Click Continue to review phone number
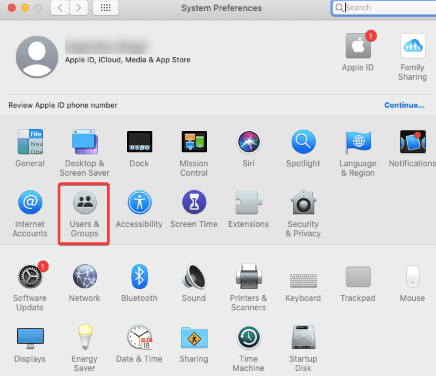The image size is (436, 376). tap(404, 105)
